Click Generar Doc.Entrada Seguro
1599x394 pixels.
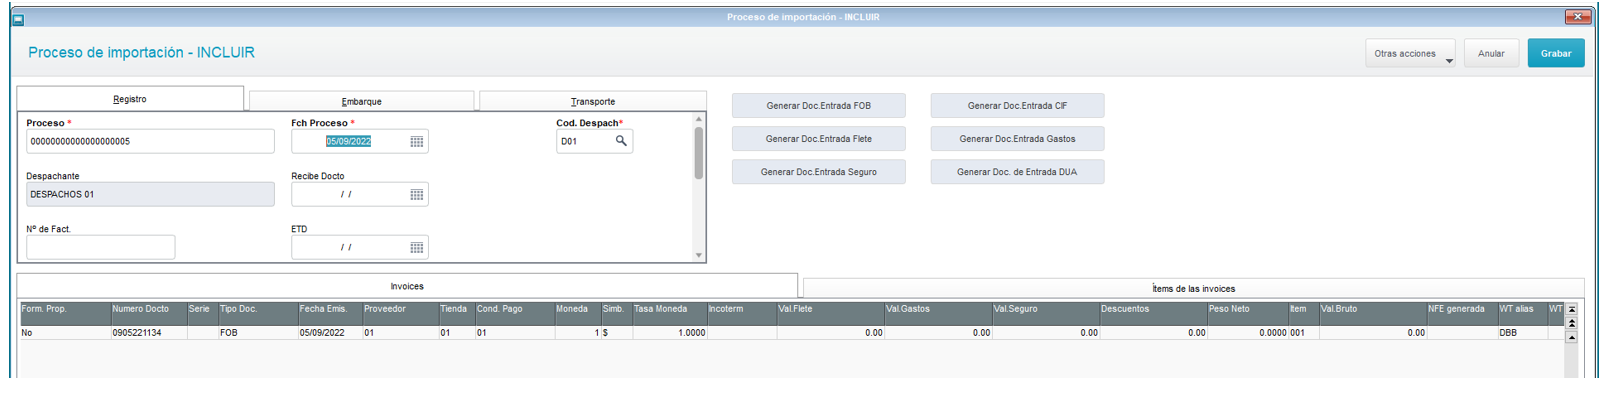[x=818, y=172]
